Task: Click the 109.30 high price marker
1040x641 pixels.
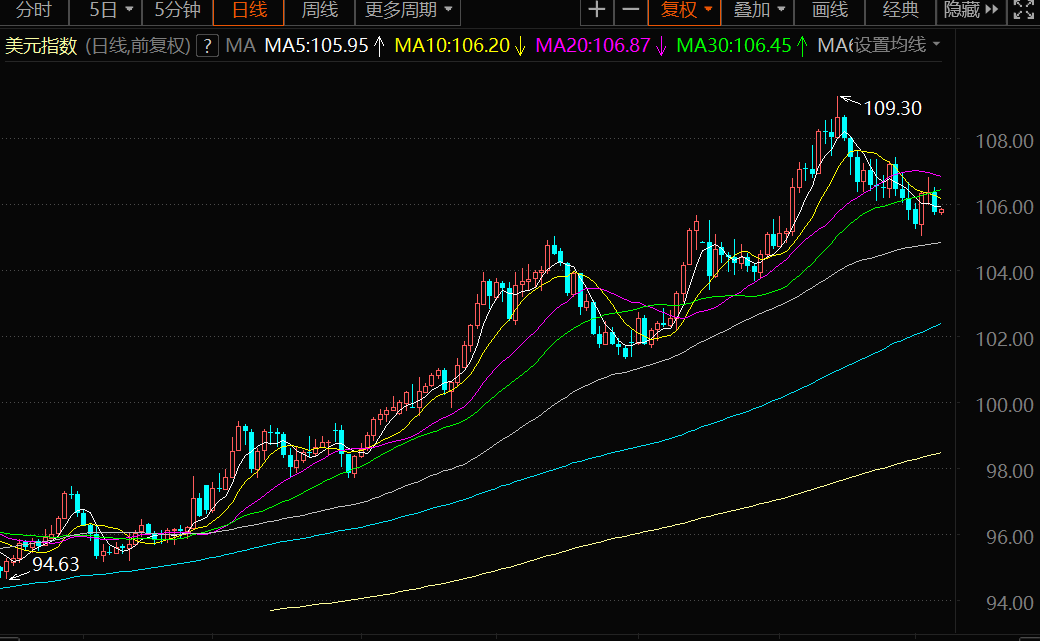Action: click(893, 108)
